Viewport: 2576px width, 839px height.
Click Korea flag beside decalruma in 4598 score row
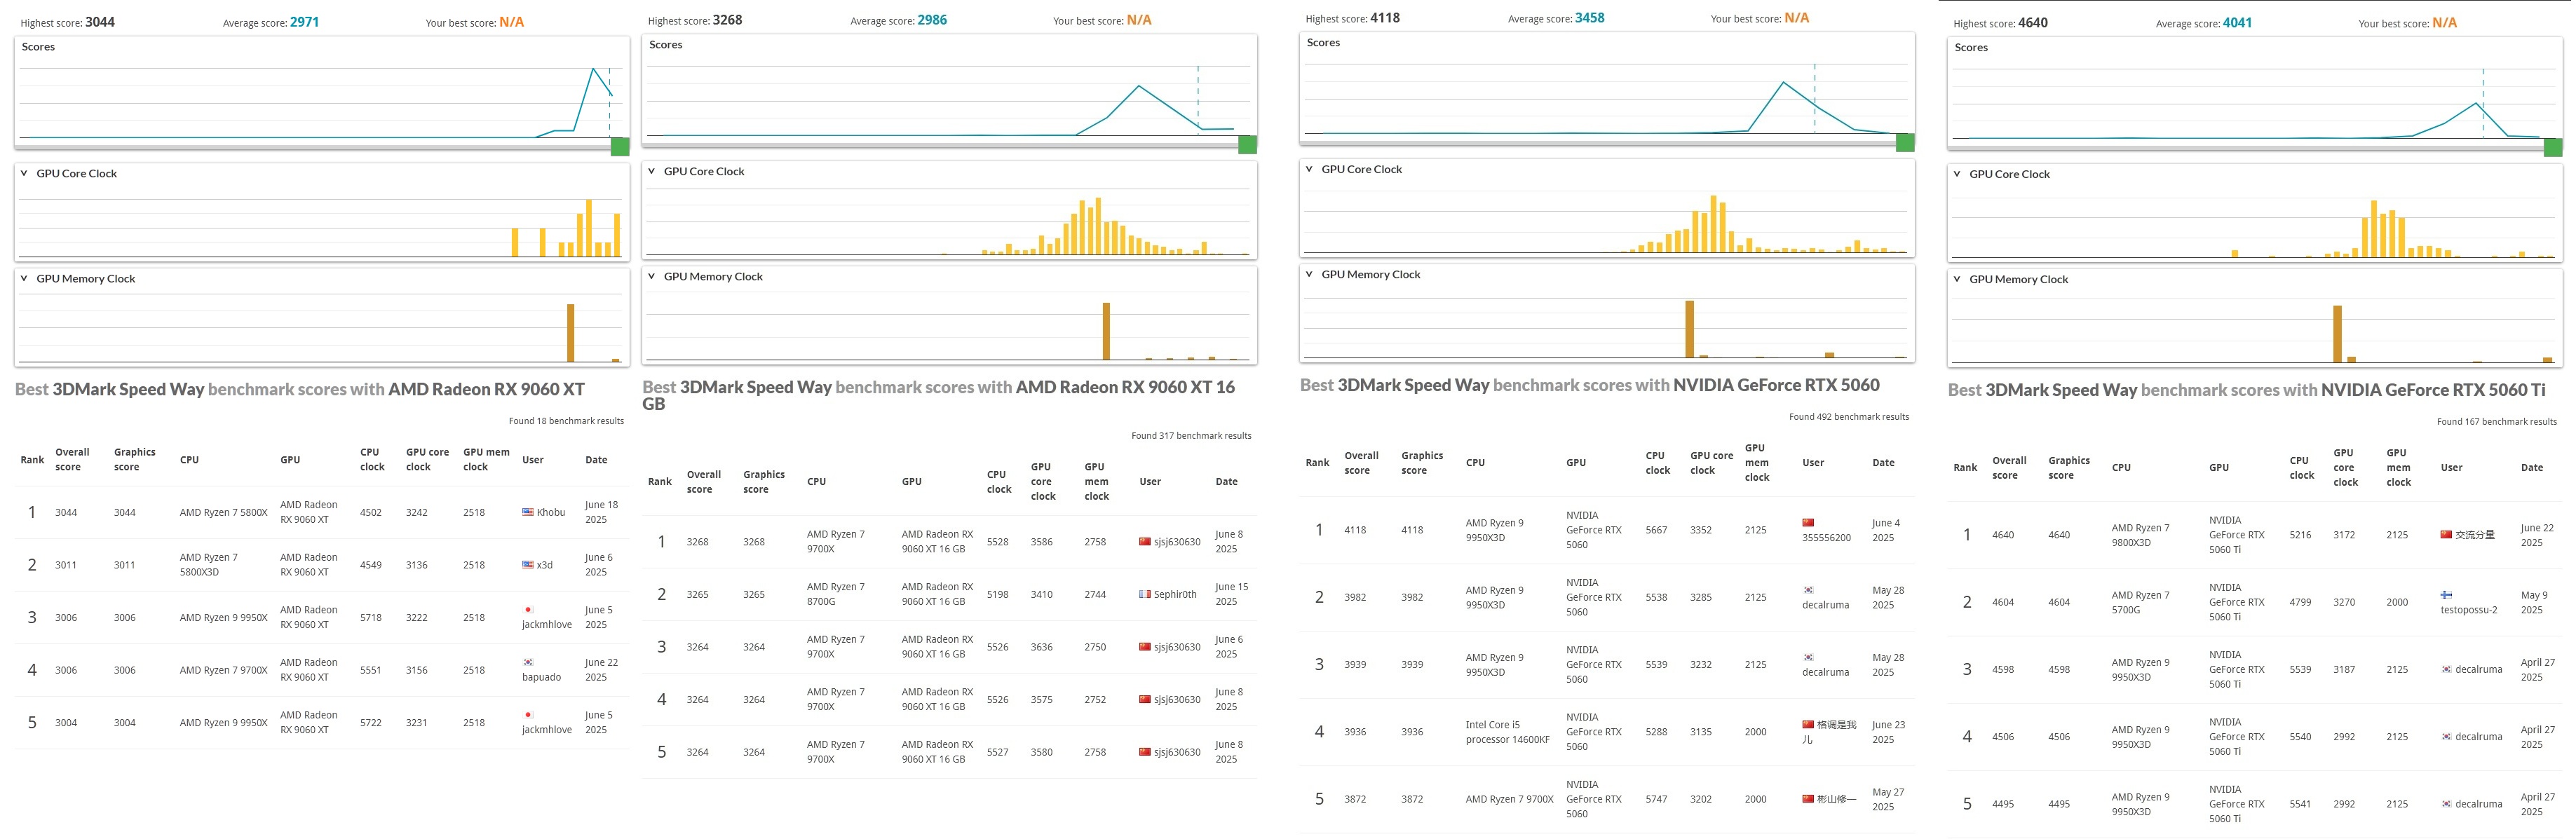click(2446, 670)
